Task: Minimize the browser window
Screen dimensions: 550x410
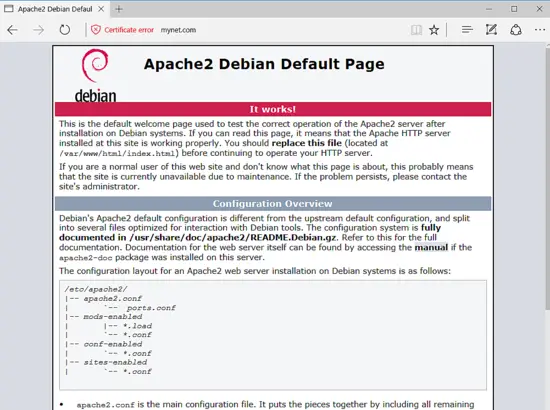Action: click(x=489, y=9)
